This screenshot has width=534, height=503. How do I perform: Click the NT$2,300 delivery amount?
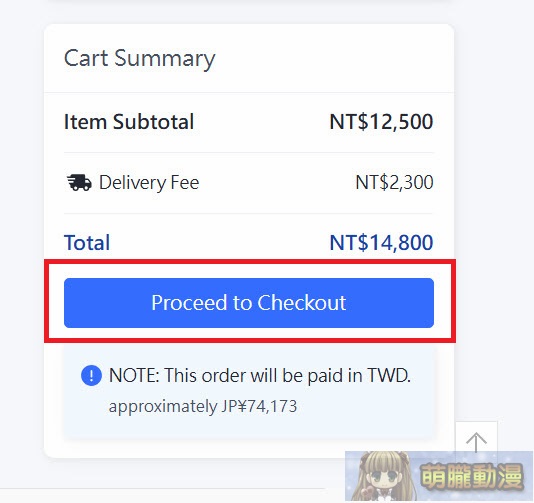394,183
